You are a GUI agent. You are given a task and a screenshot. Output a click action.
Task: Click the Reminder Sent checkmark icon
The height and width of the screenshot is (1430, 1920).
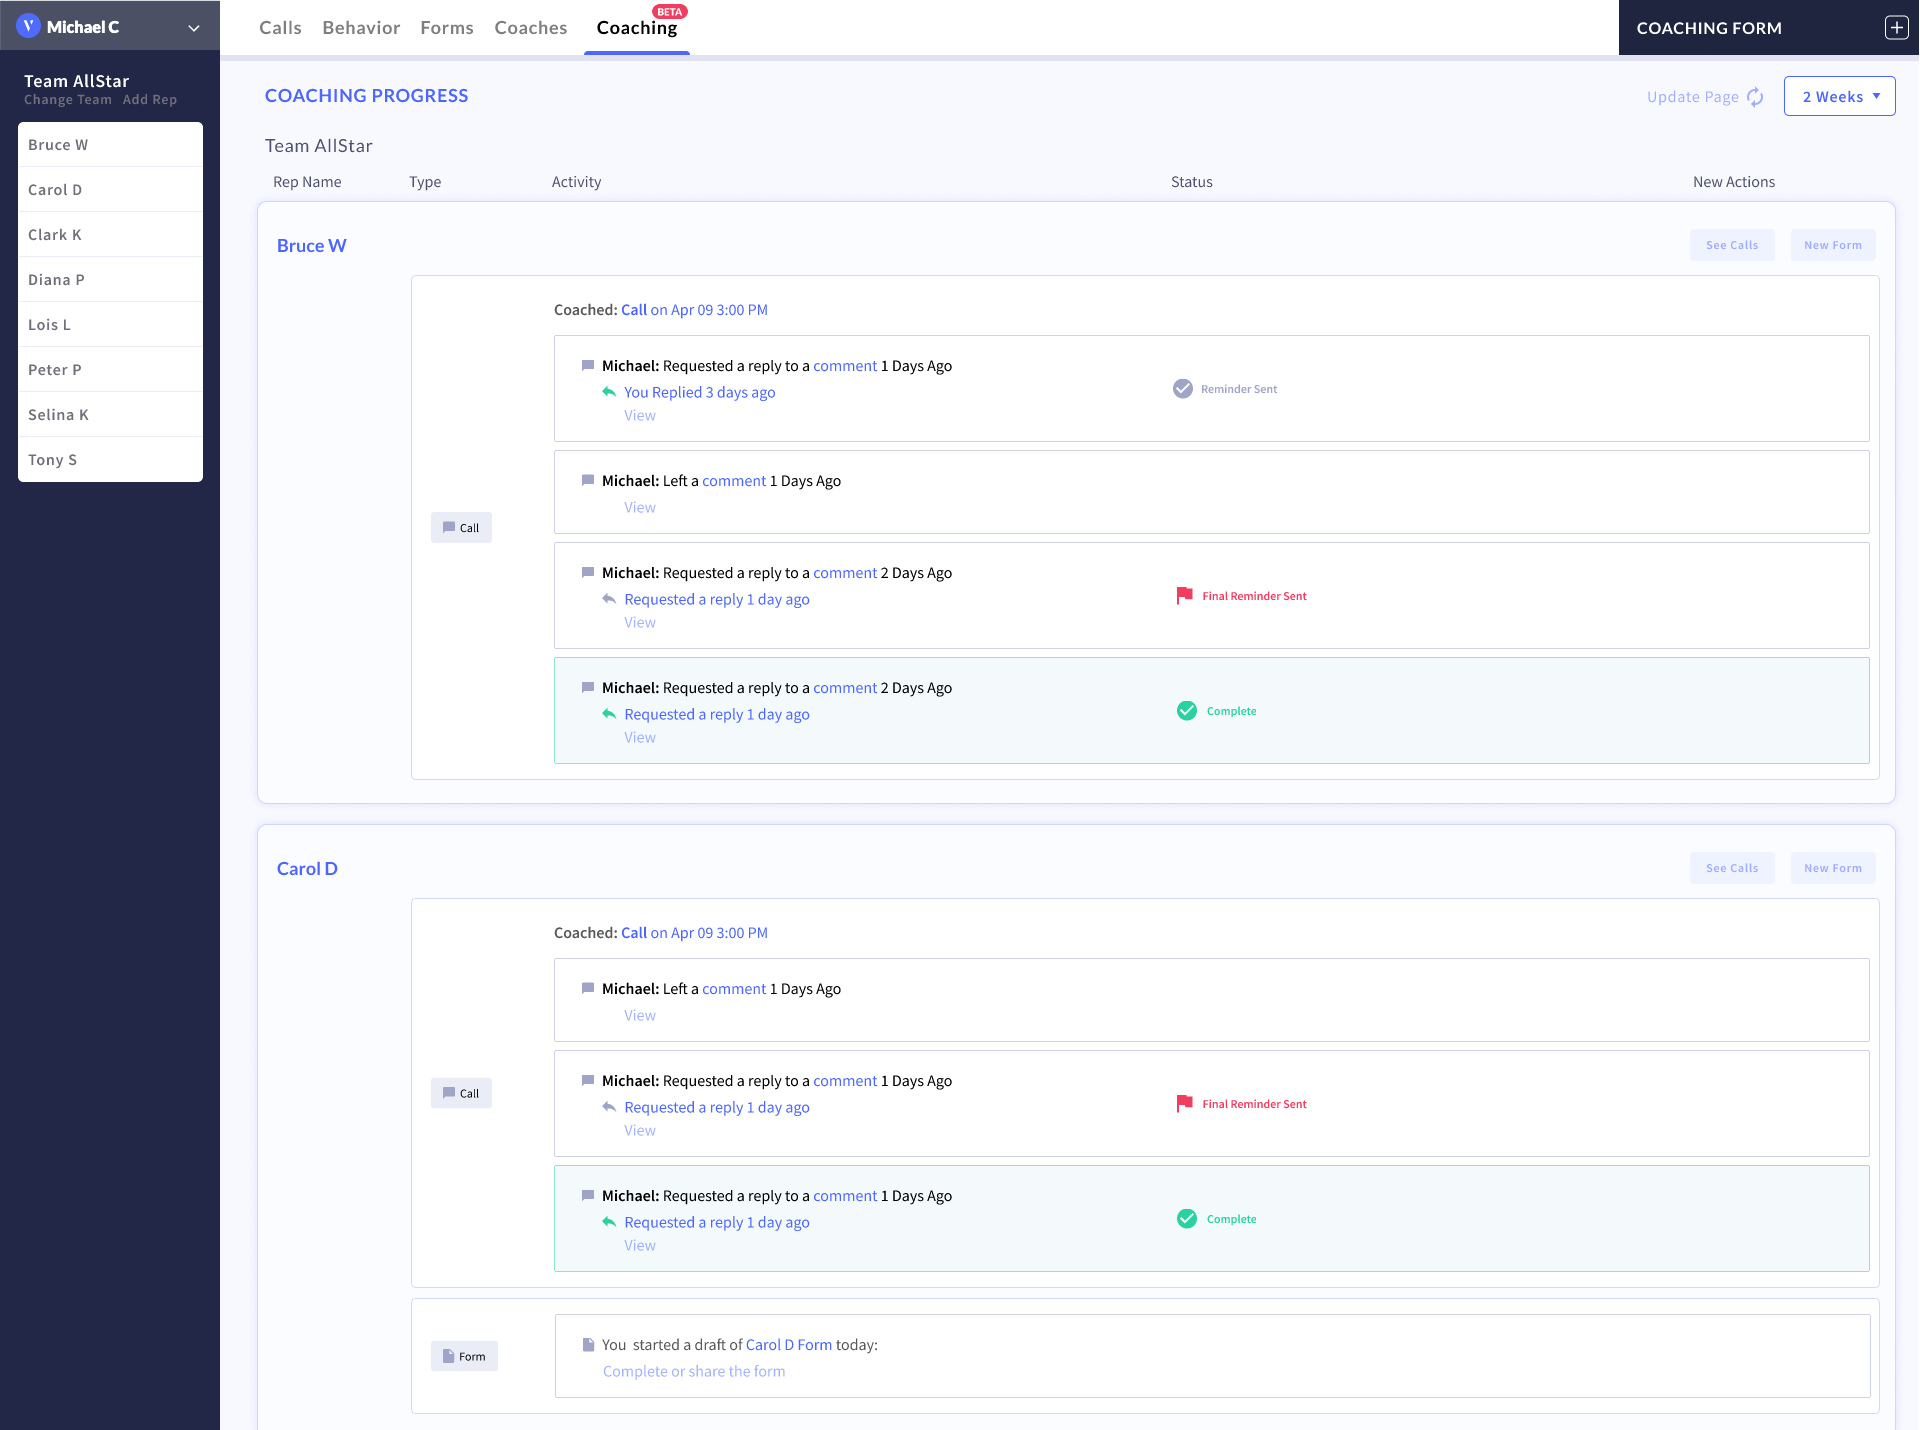pos(1183,389)
